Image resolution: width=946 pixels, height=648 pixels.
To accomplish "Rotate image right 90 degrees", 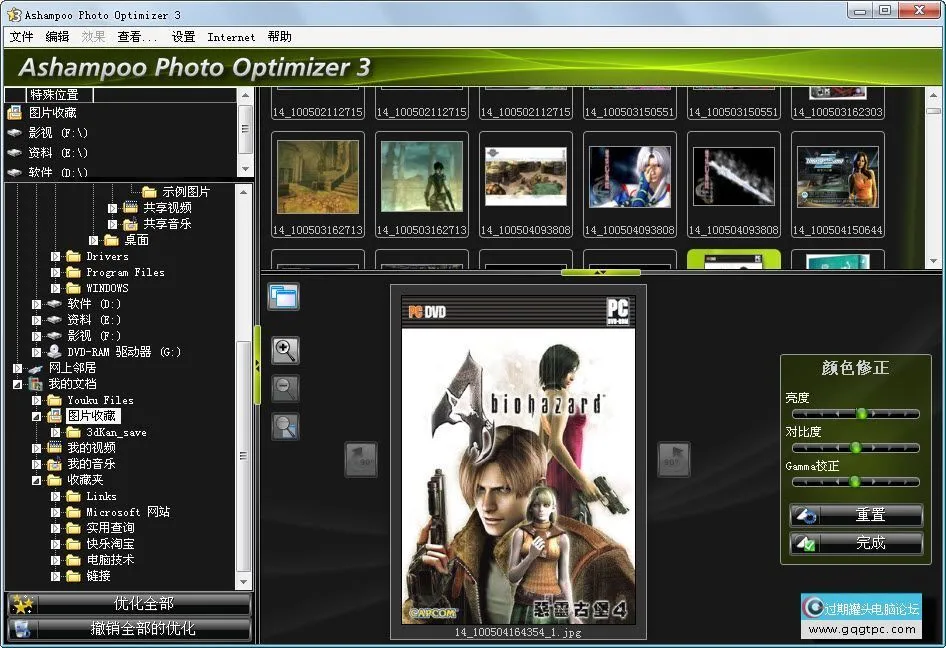I will [x=673, y=460].
